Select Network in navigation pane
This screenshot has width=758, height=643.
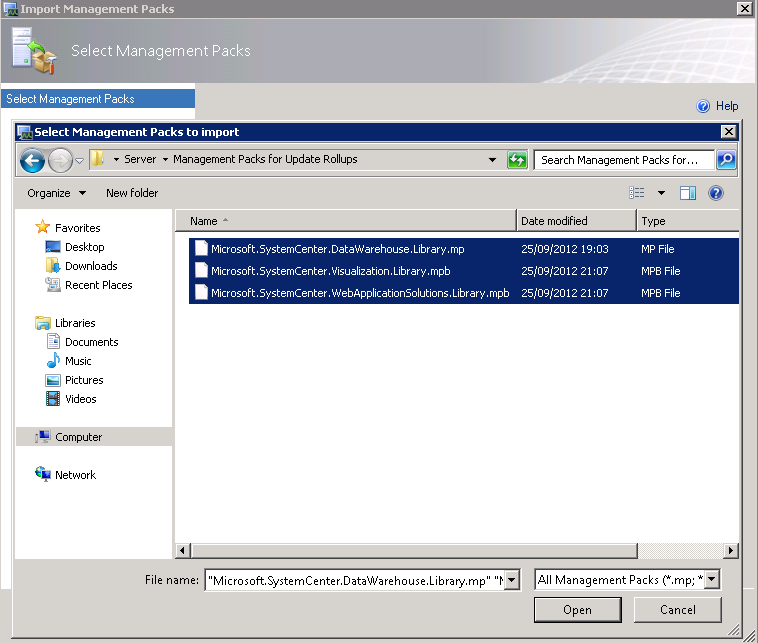pyautogui.click(x=75, y=475)
